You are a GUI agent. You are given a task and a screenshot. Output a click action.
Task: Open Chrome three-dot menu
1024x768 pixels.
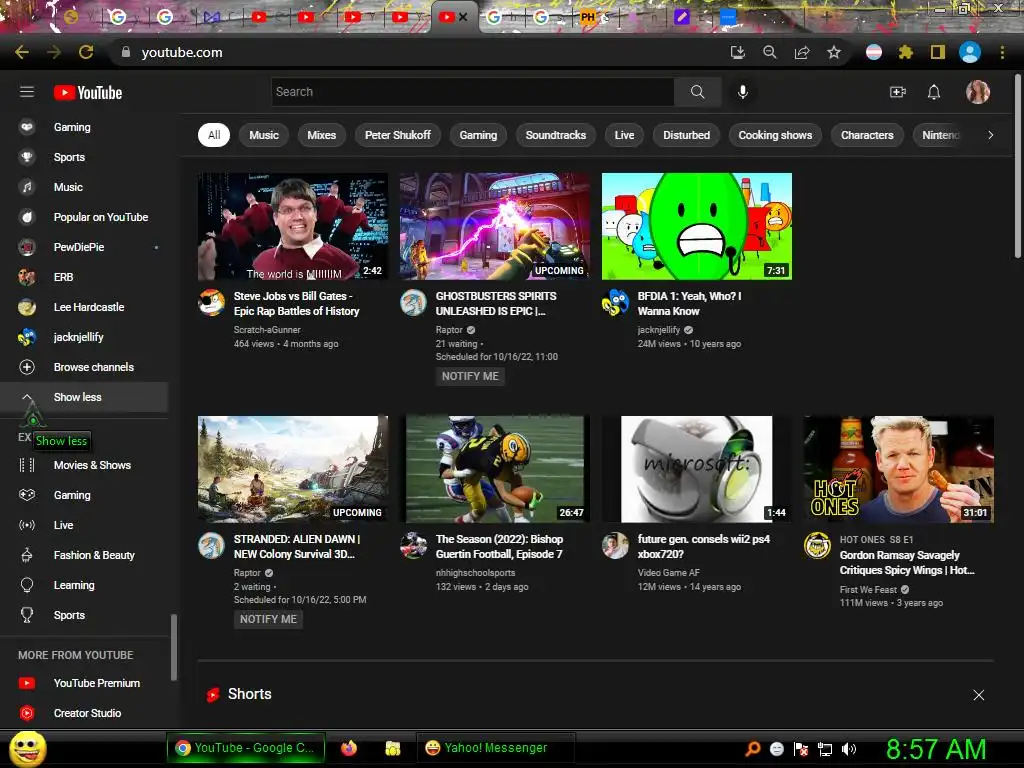(1002, 52)
